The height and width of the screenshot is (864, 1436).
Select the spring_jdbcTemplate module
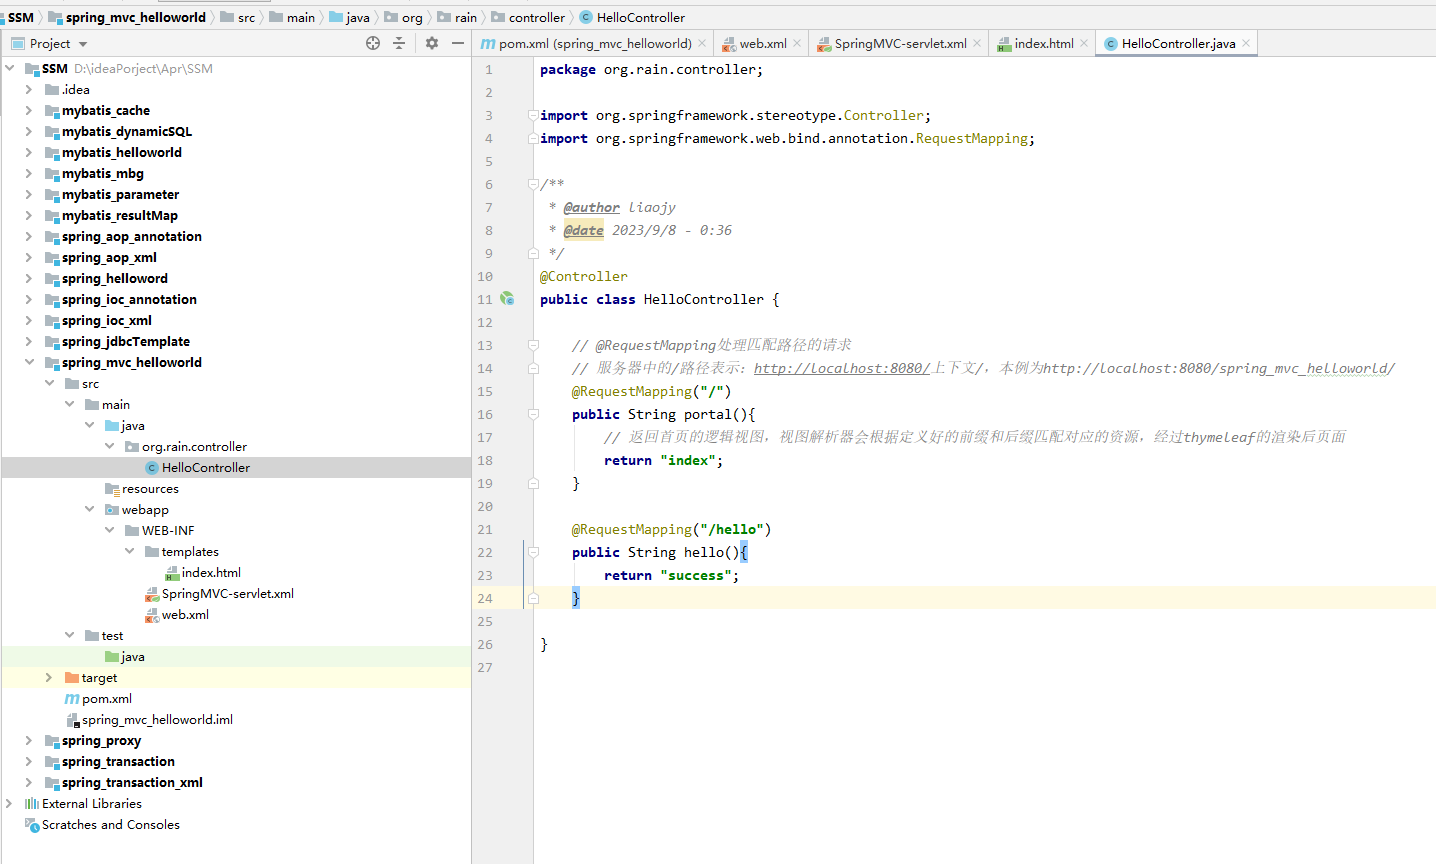pyautogui.click(x=117, y=341)
